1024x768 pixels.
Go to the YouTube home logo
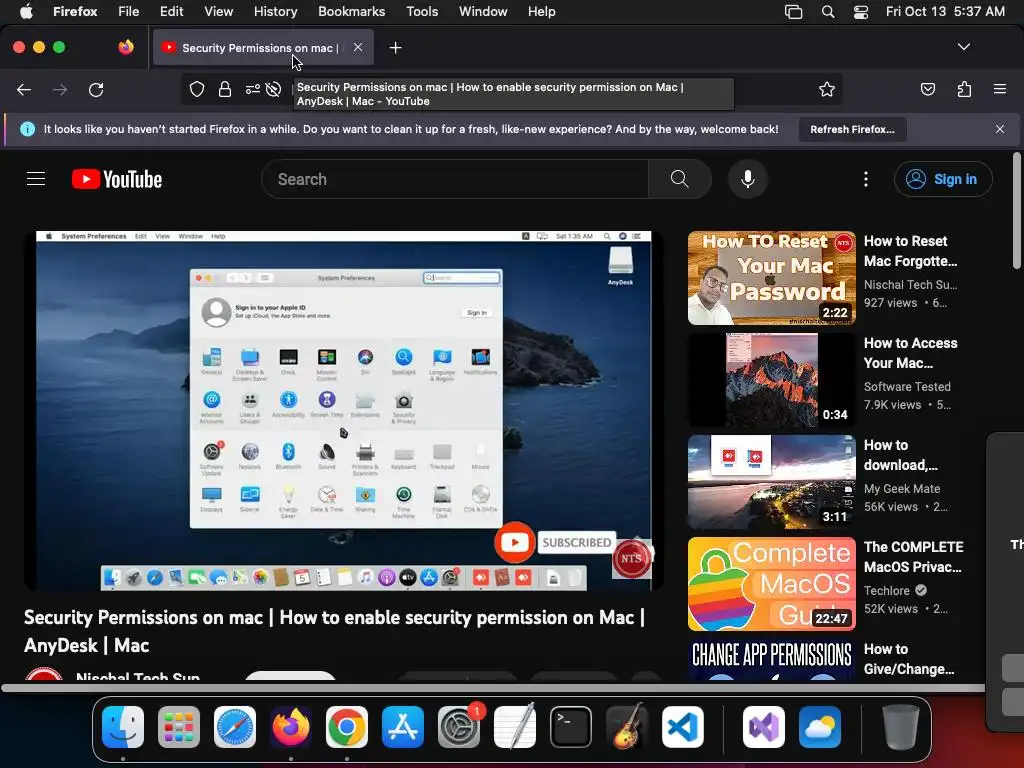[117, 179]
